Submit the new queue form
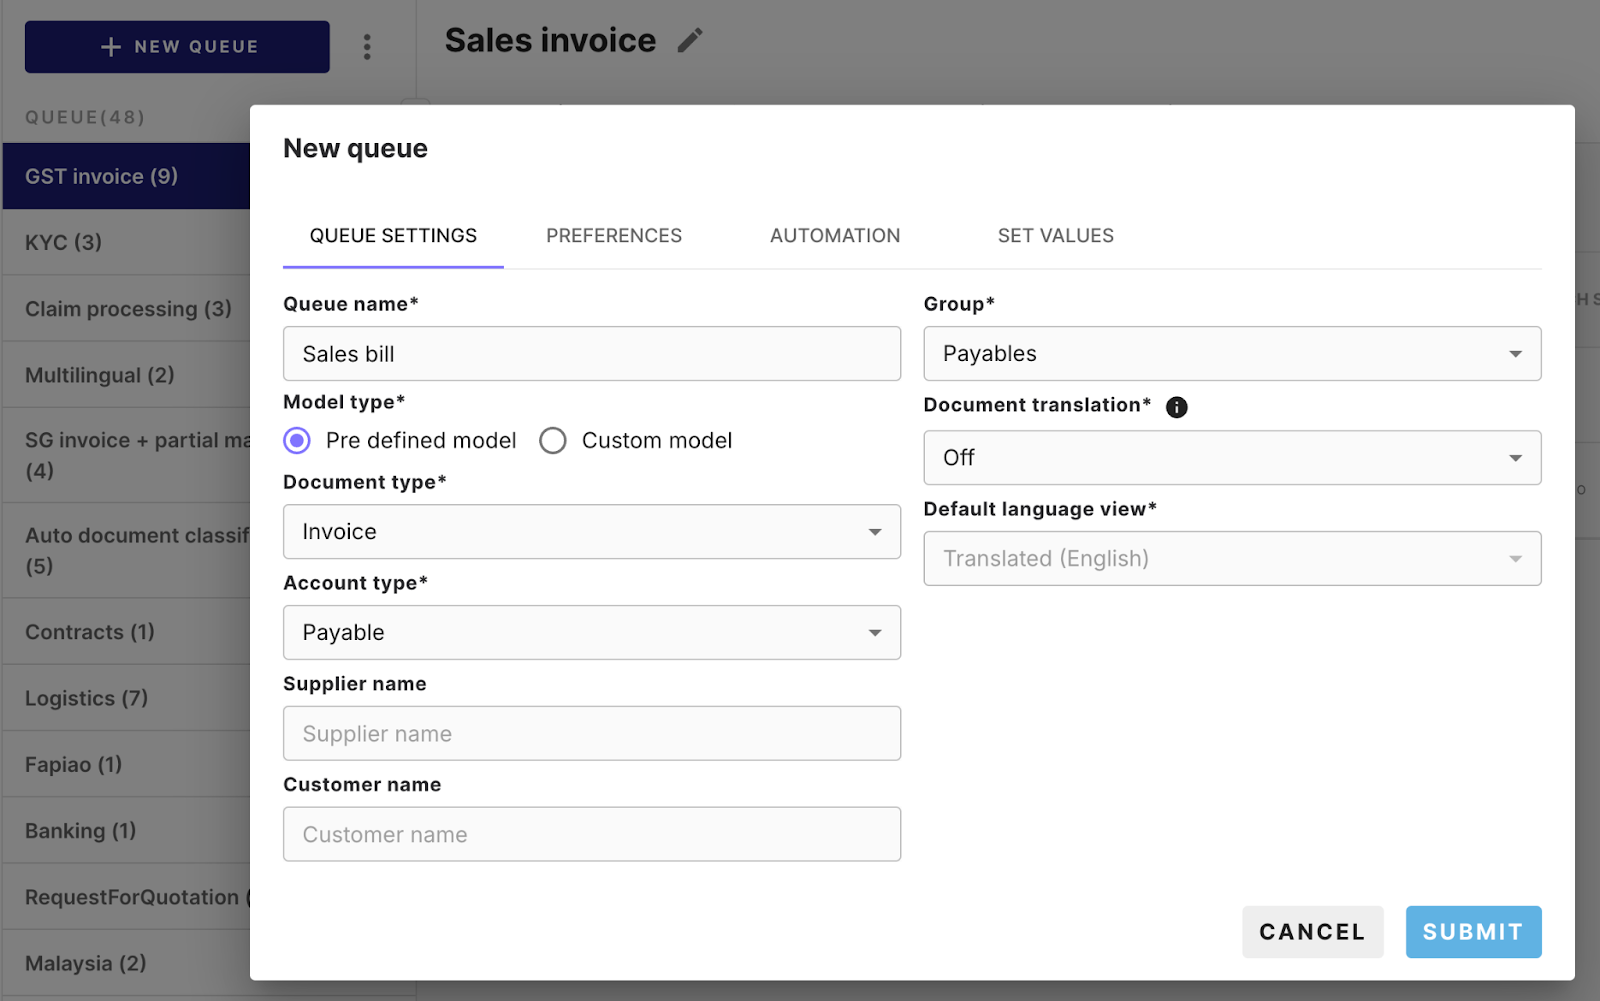 click(1474, 932)
